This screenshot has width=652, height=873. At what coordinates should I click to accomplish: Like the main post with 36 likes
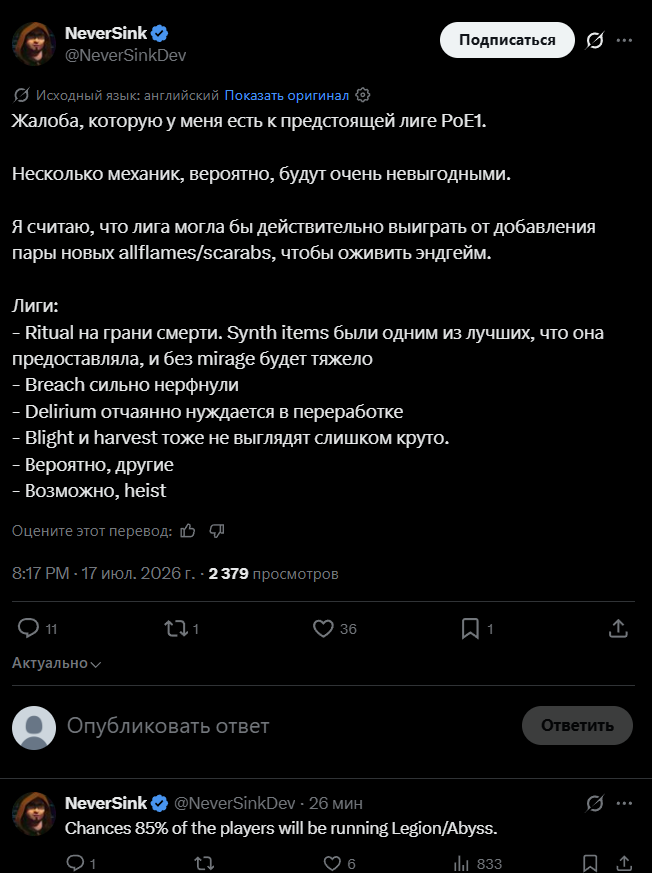tap(323, 629)
